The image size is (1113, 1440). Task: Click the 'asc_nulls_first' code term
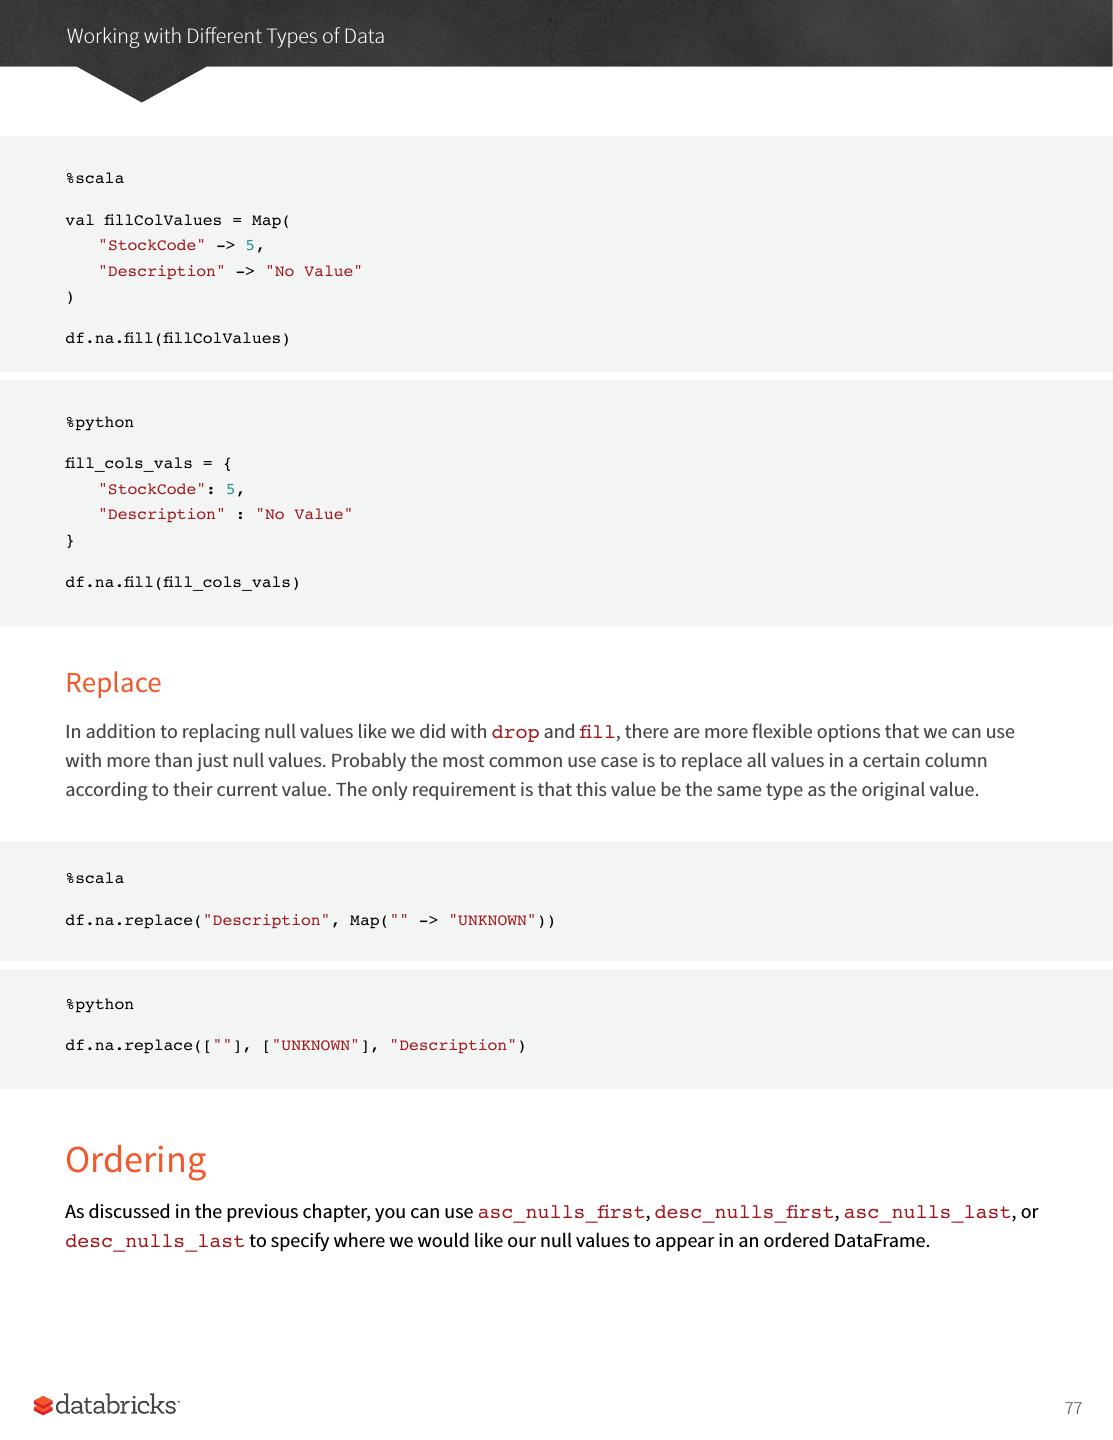(561, 1212)
